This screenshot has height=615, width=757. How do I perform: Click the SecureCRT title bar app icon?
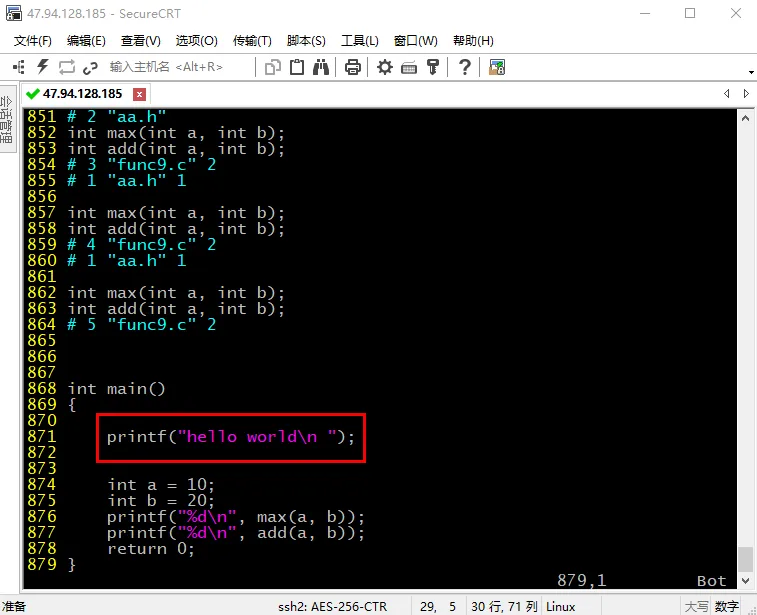[x=14, y=13]
